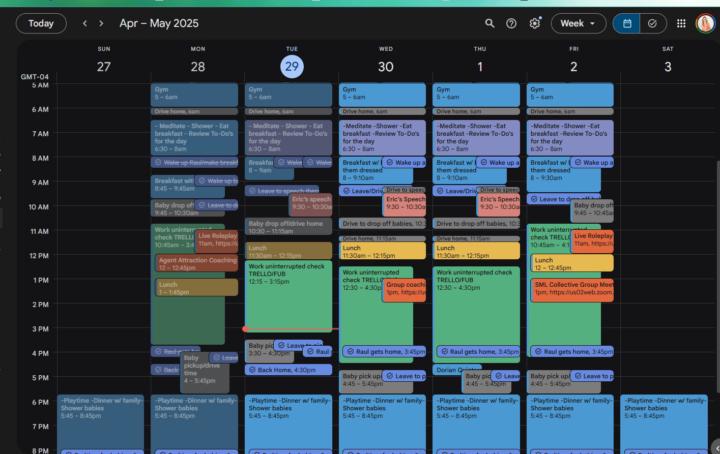Open Tuesday's Baby drop off/drive home event
The image size is (720, 454).
point(288,227)
